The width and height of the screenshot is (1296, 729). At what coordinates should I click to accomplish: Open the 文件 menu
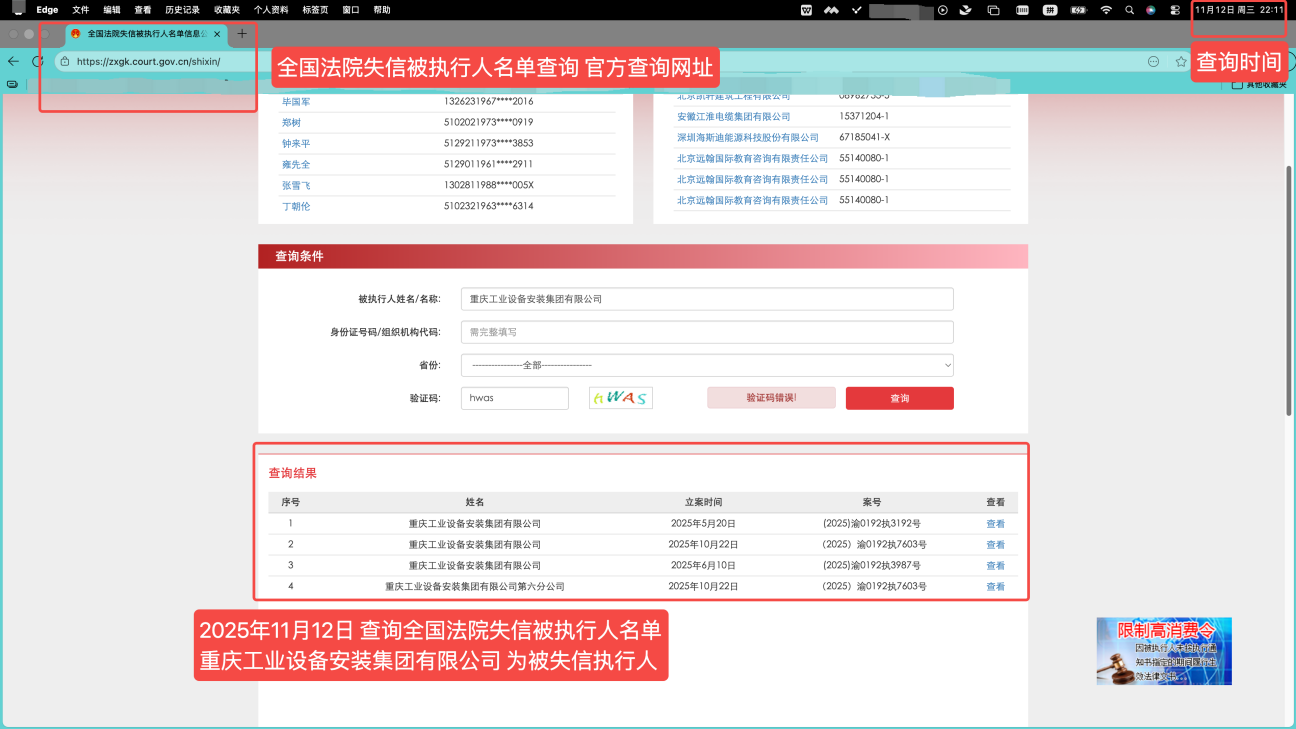coord(81,10)
